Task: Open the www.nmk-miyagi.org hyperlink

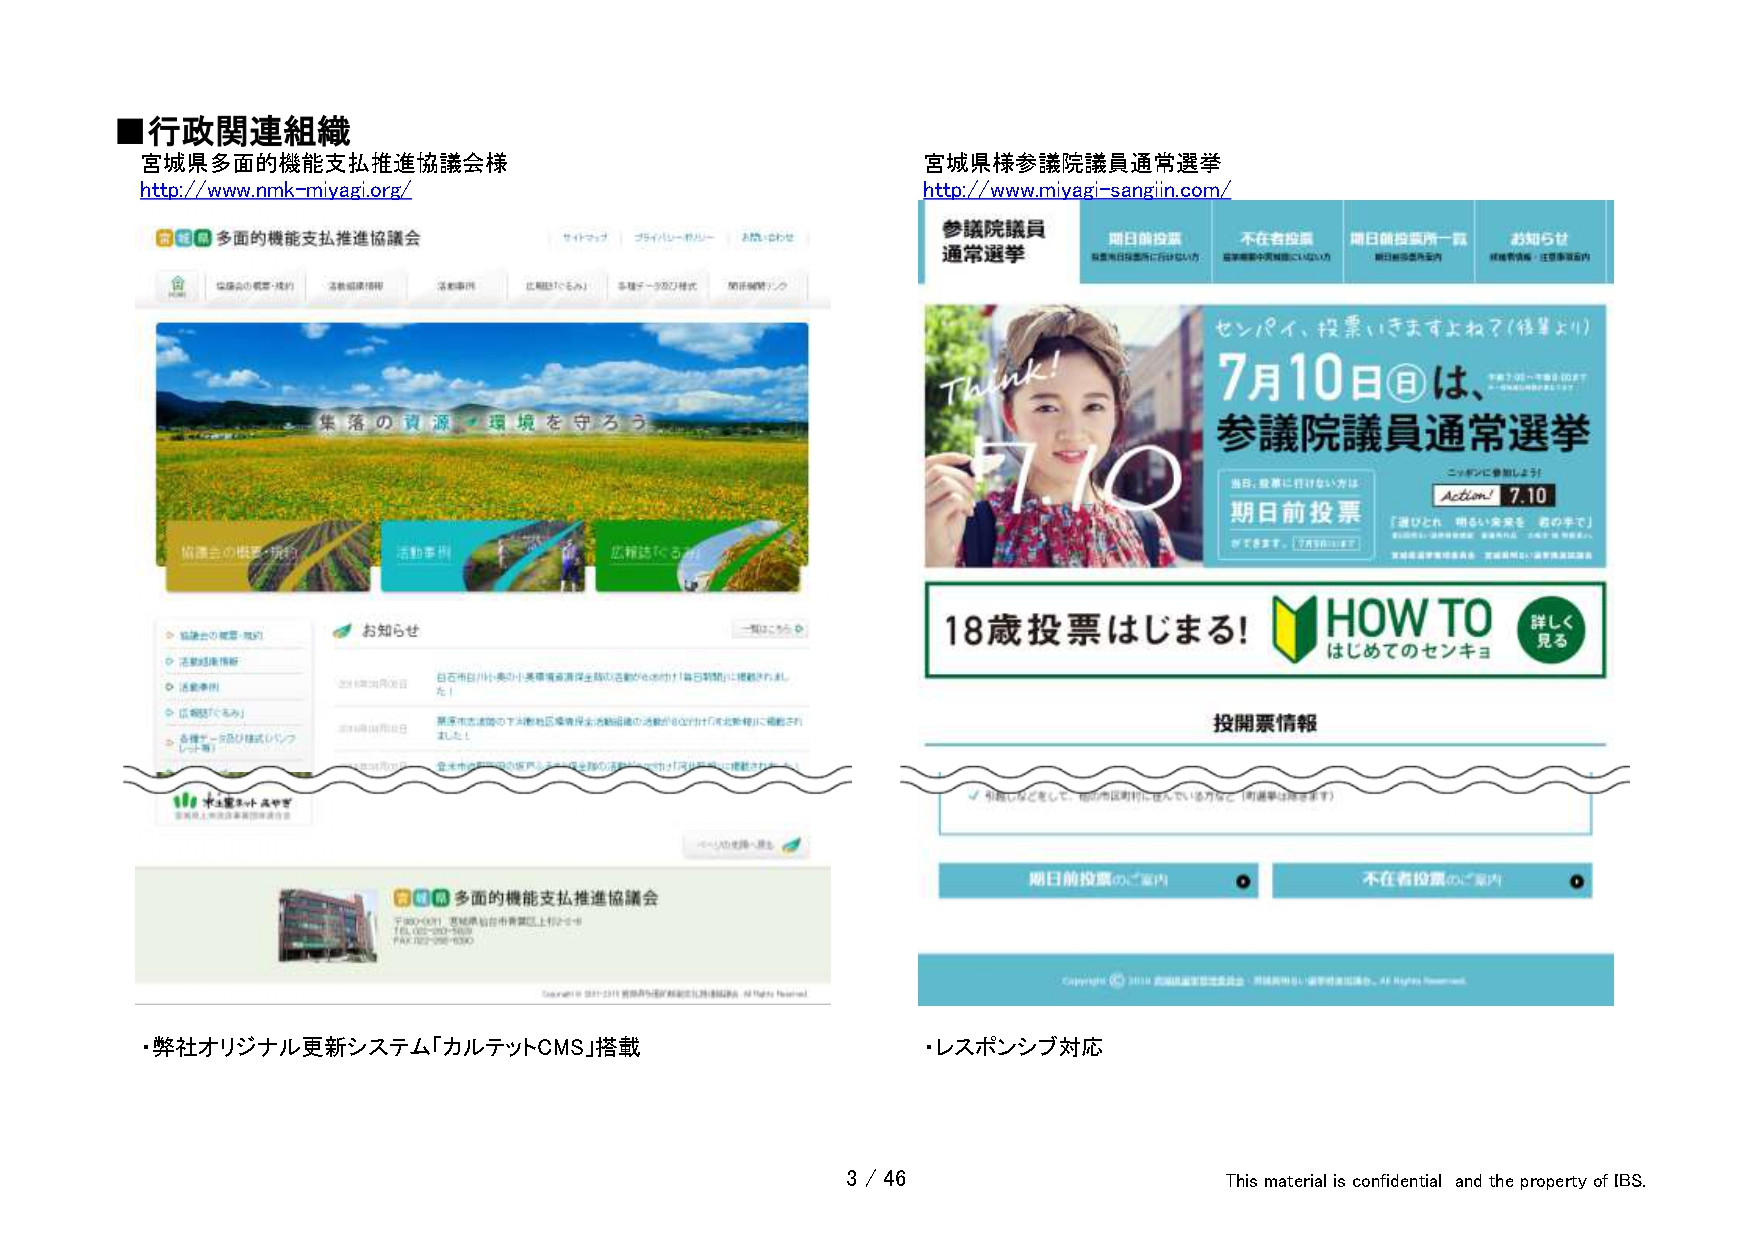Action: click(275, 190)
